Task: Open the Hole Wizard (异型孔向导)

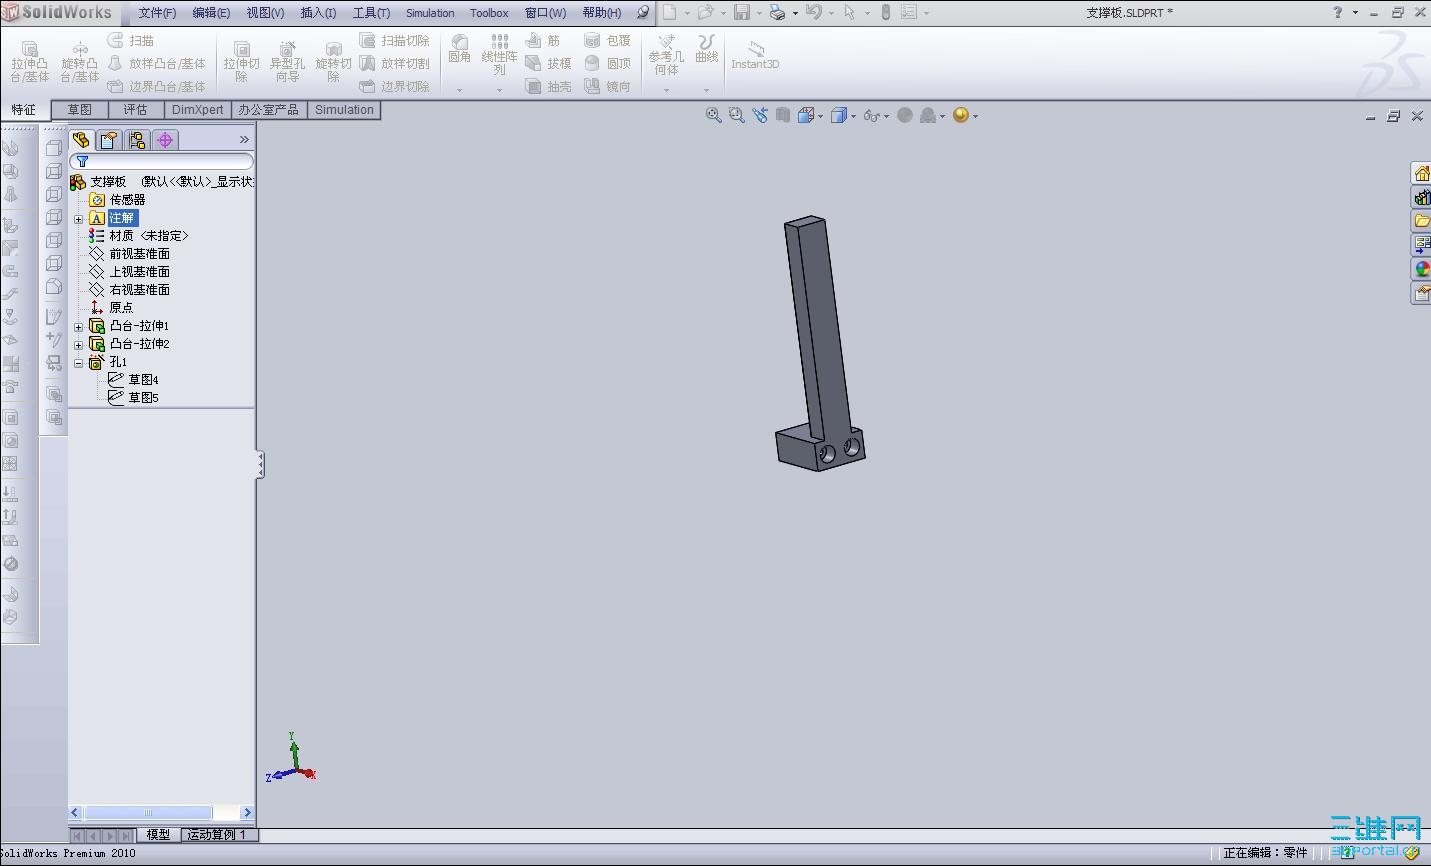Action: point(287,61)
